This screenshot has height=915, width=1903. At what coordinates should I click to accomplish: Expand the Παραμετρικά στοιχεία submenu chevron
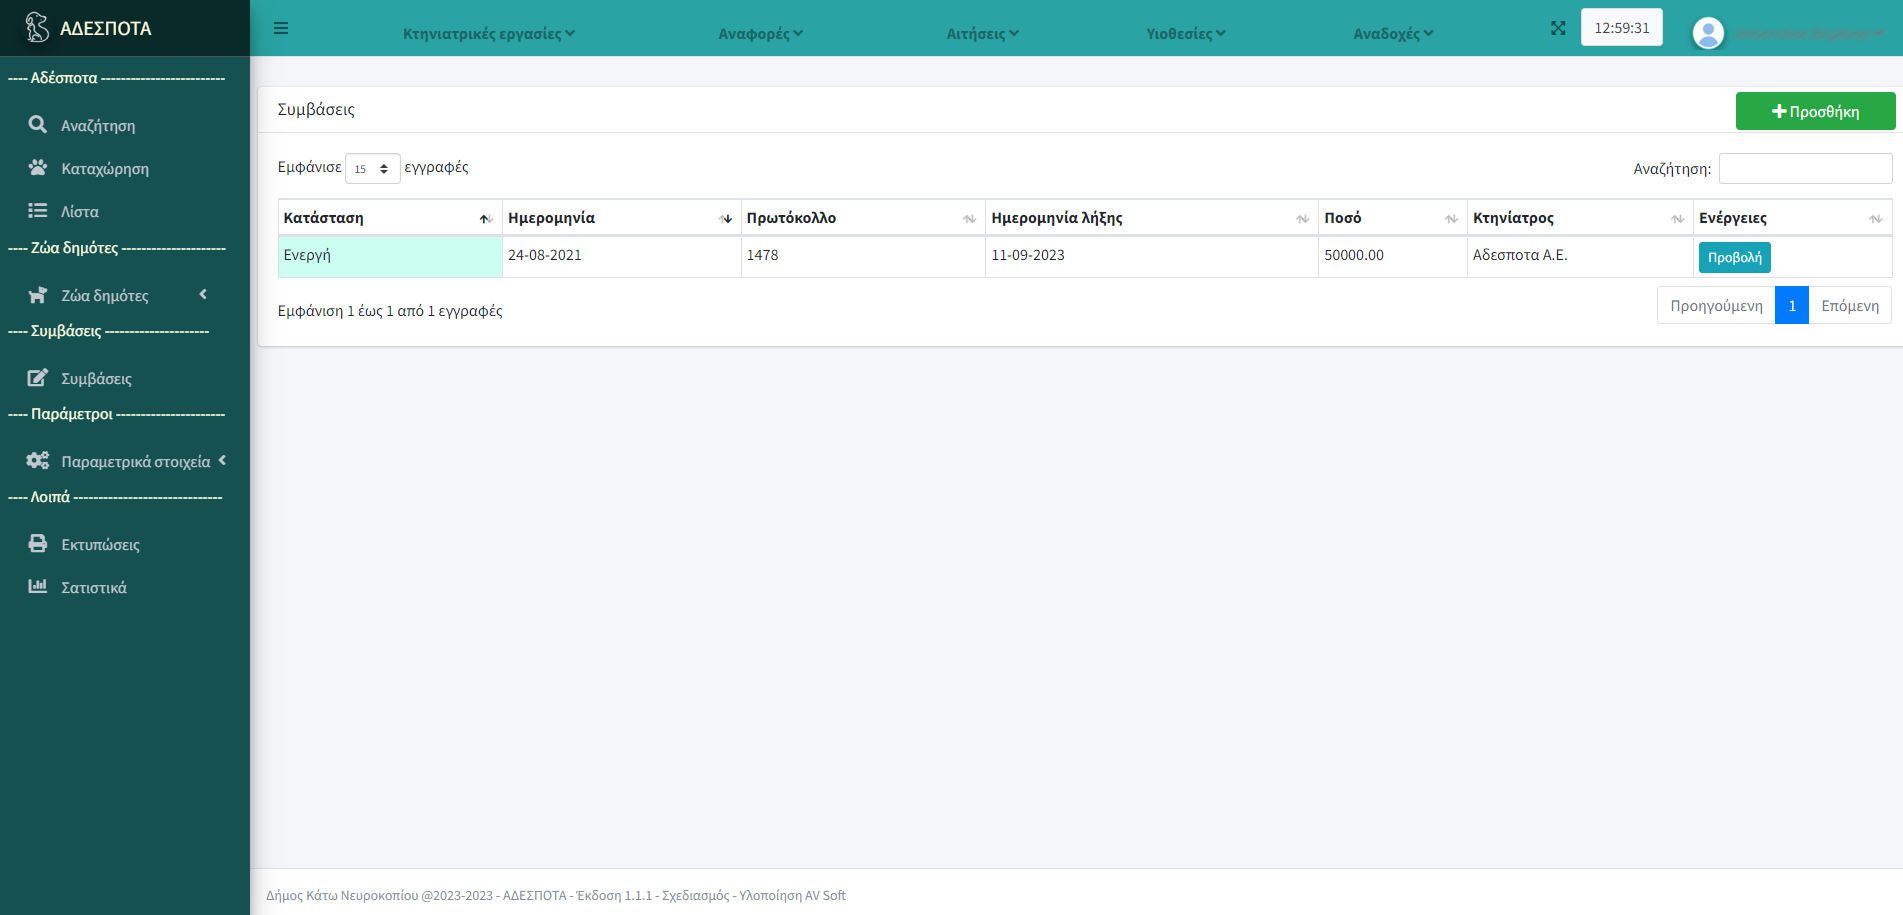(222, 460)
